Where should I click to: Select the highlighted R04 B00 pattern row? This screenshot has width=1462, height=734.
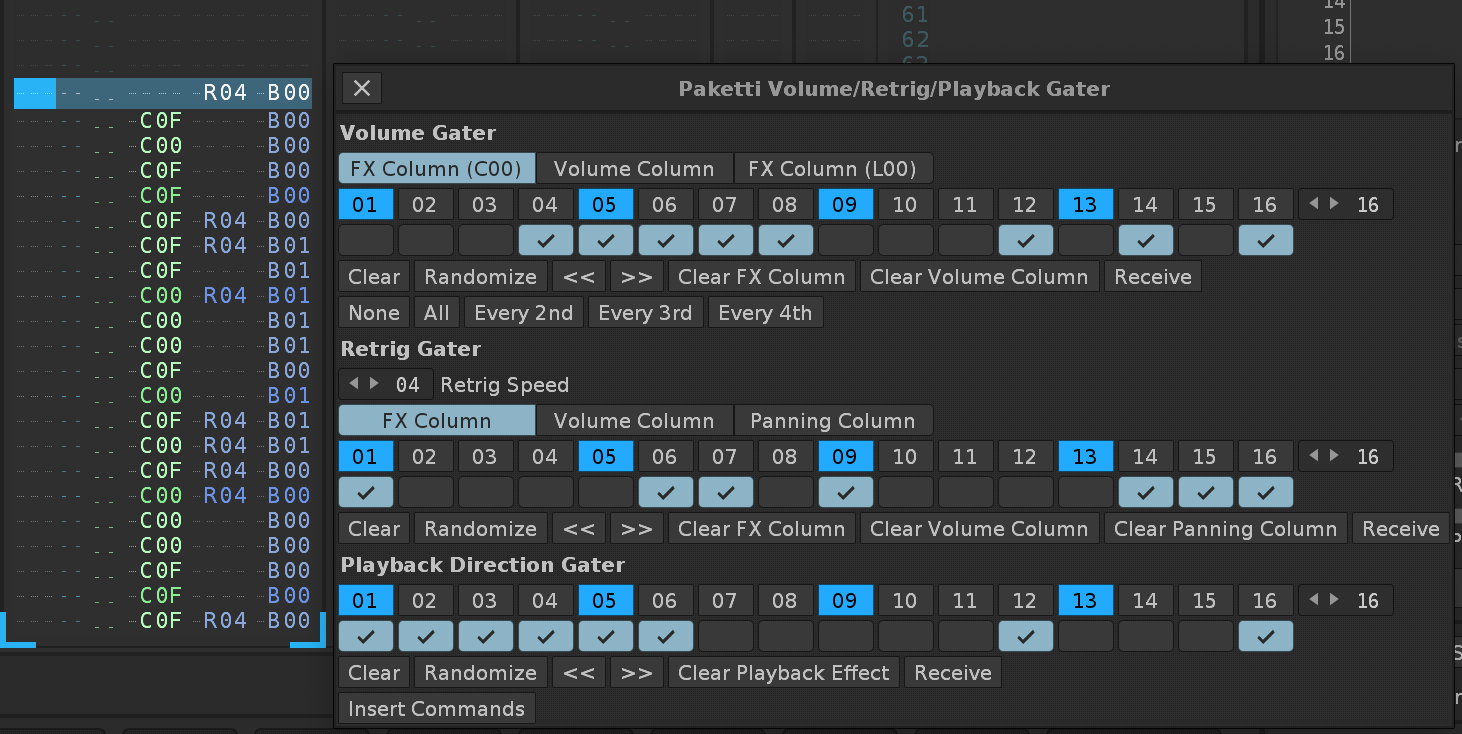(x=163, y=94)
